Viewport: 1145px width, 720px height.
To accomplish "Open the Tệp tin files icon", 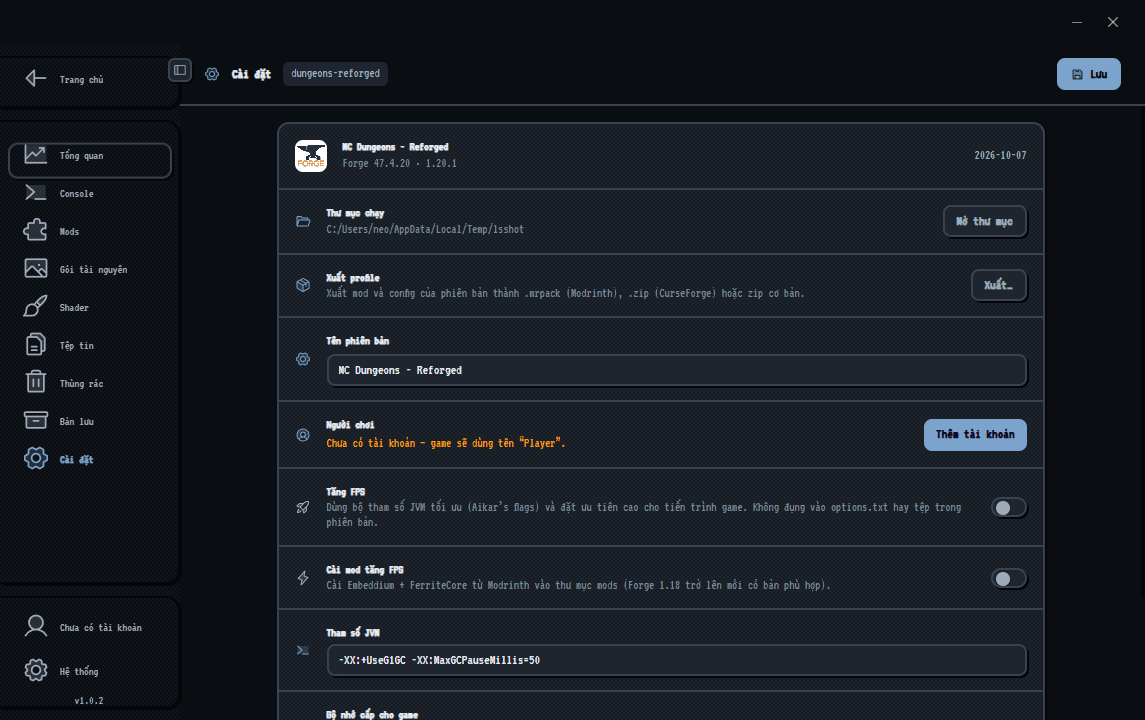I will coord(35,345).
